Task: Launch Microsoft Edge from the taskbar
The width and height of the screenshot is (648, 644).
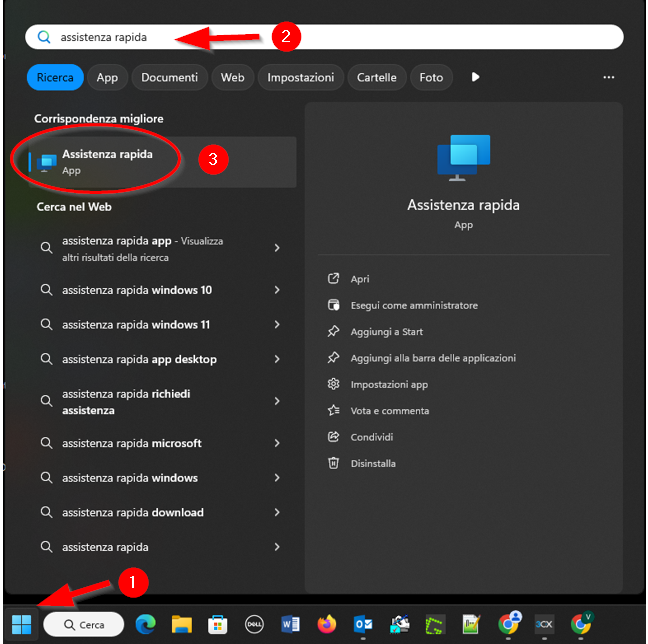Action: tap(145, 624)
